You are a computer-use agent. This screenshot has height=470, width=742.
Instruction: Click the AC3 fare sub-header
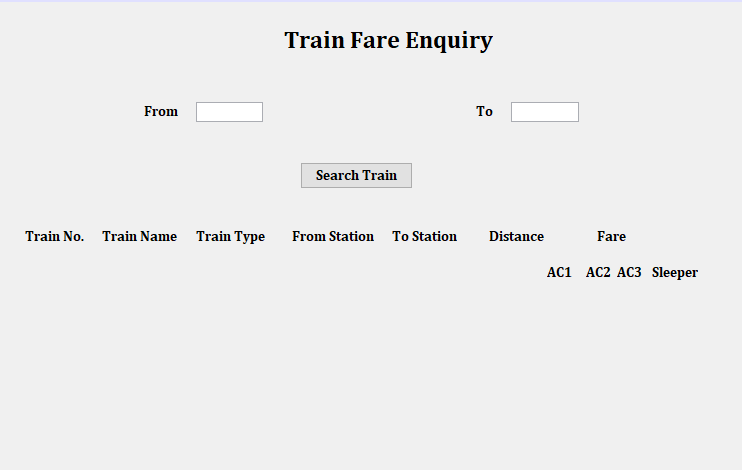(x=629, y=273)
